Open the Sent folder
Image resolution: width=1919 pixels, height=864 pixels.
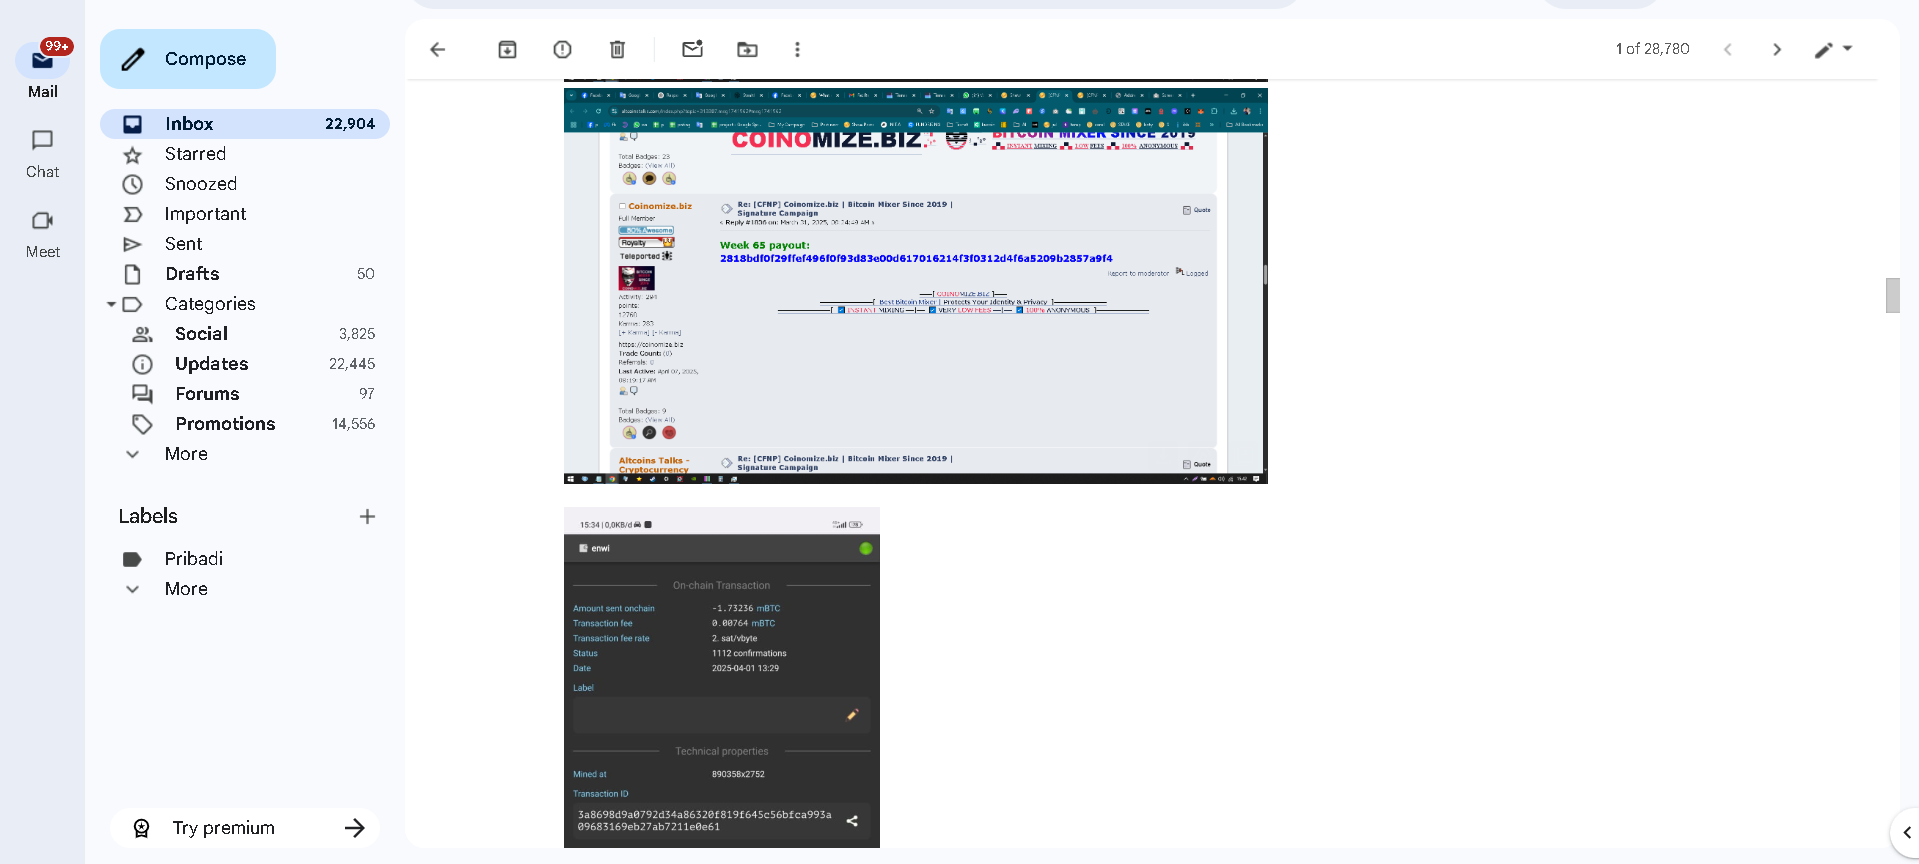coord(245,244)
